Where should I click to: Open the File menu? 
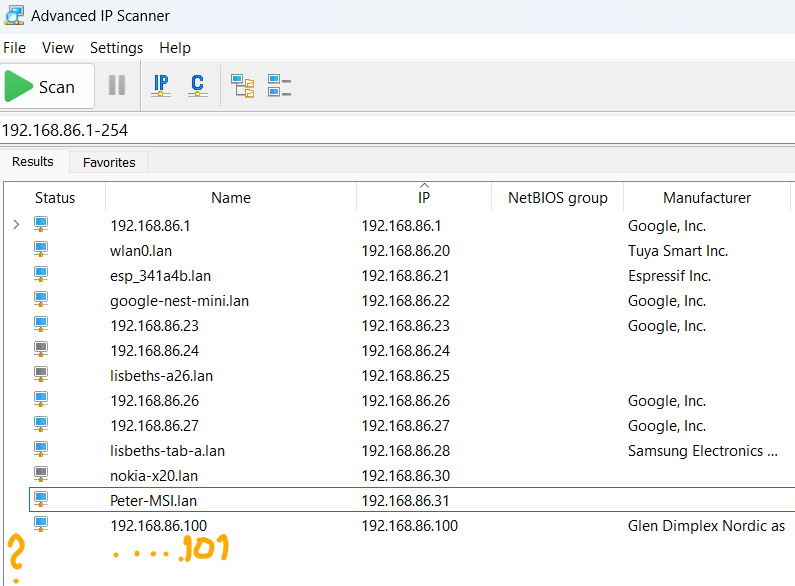click(14, 48)
